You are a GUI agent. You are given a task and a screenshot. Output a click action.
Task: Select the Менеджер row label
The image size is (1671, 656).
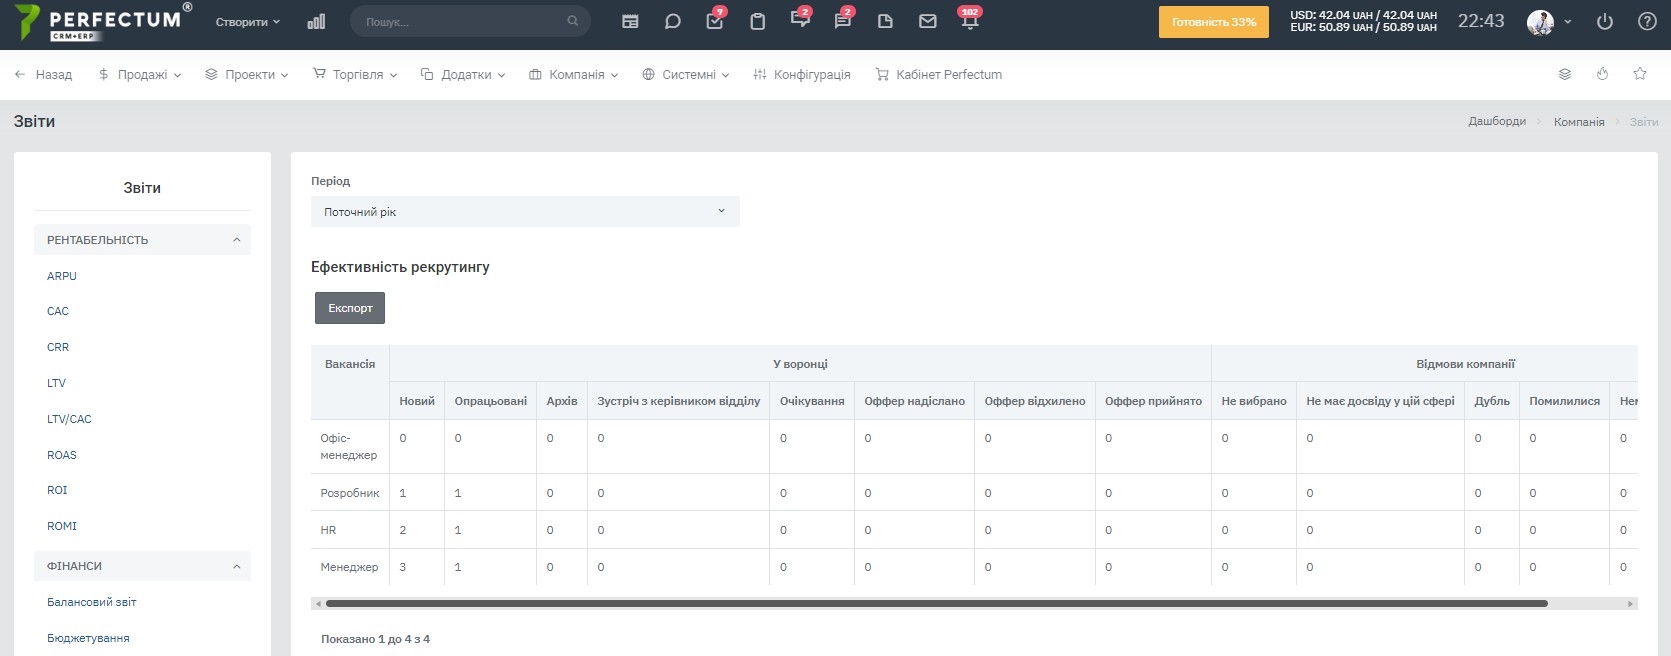pos(349,567)
